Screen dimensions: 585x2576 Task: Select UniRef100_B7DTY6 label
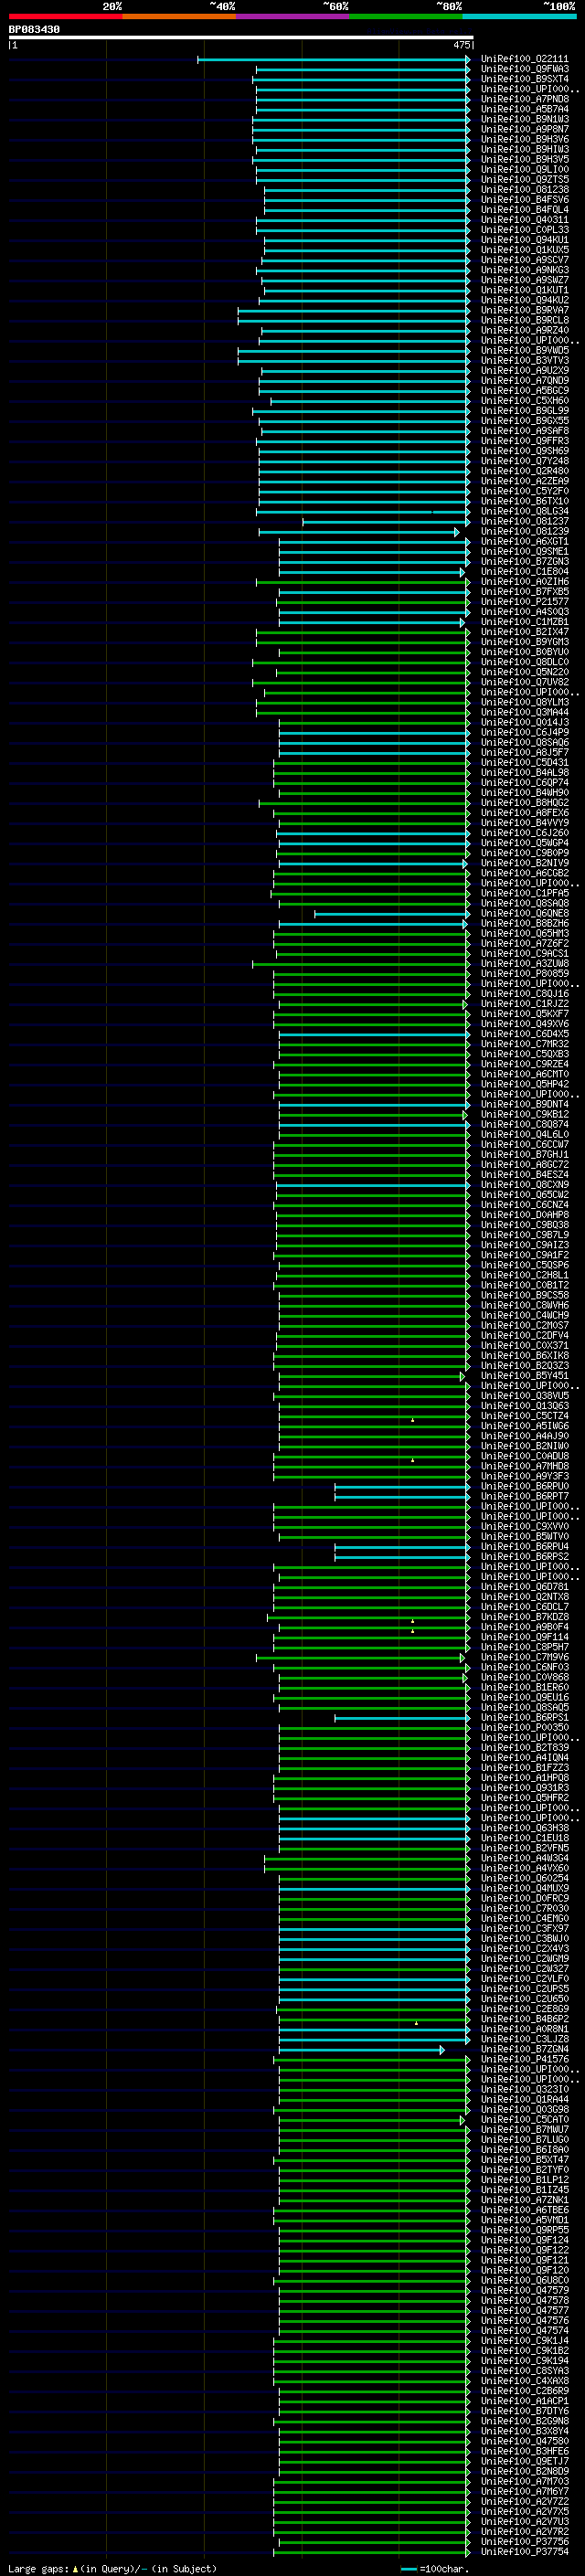[524, 2411]
